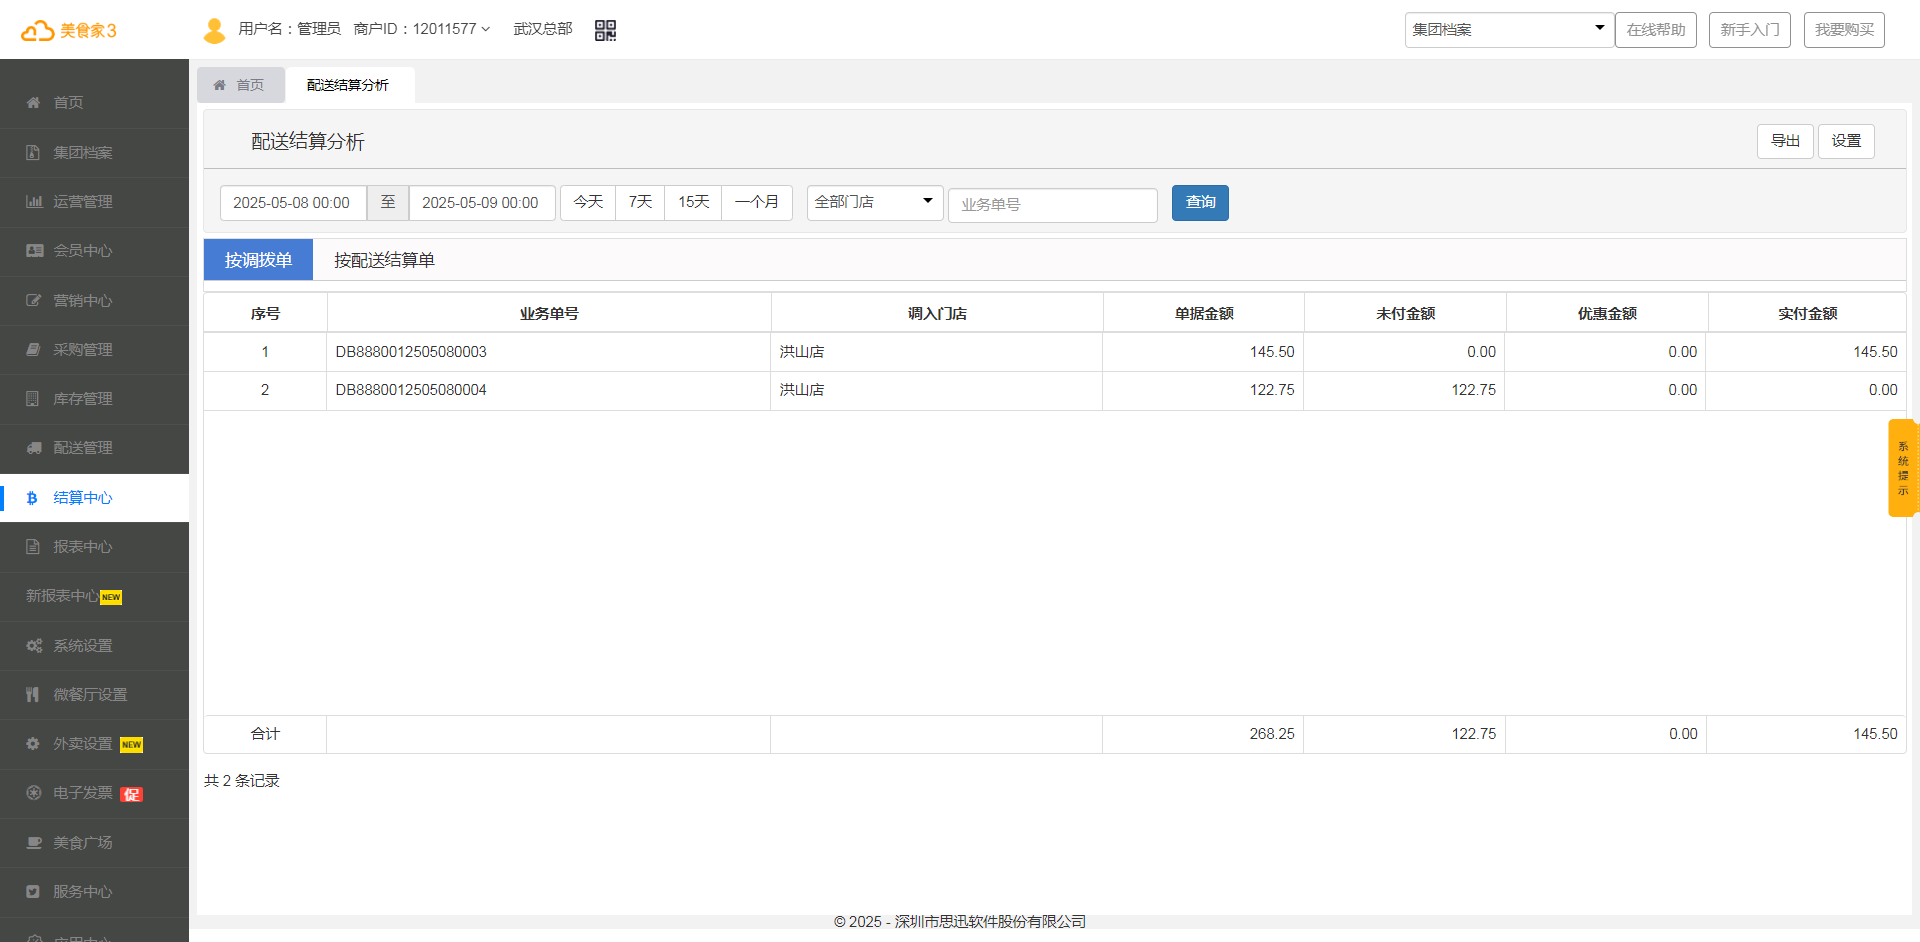Click the 业务单号 input field

click(x=1053, y=205)
